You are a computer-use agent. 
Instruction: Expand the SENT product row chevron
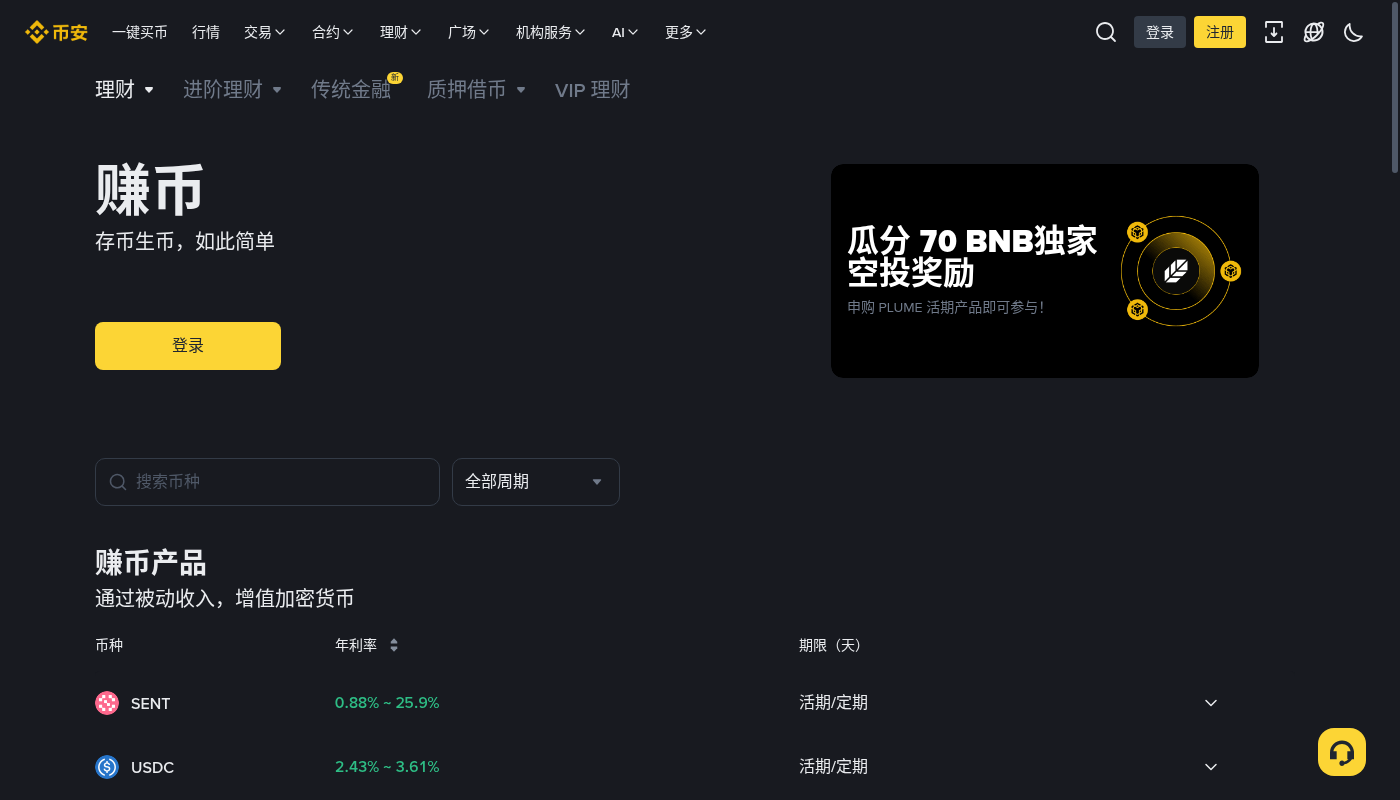(1211, 703)
